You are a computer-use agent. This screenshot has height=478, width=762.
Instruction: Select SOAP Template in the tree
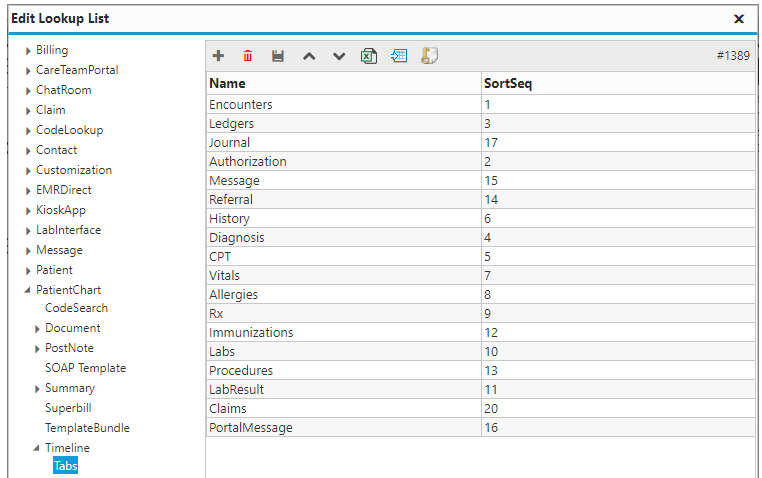click(x=86, y=368)
